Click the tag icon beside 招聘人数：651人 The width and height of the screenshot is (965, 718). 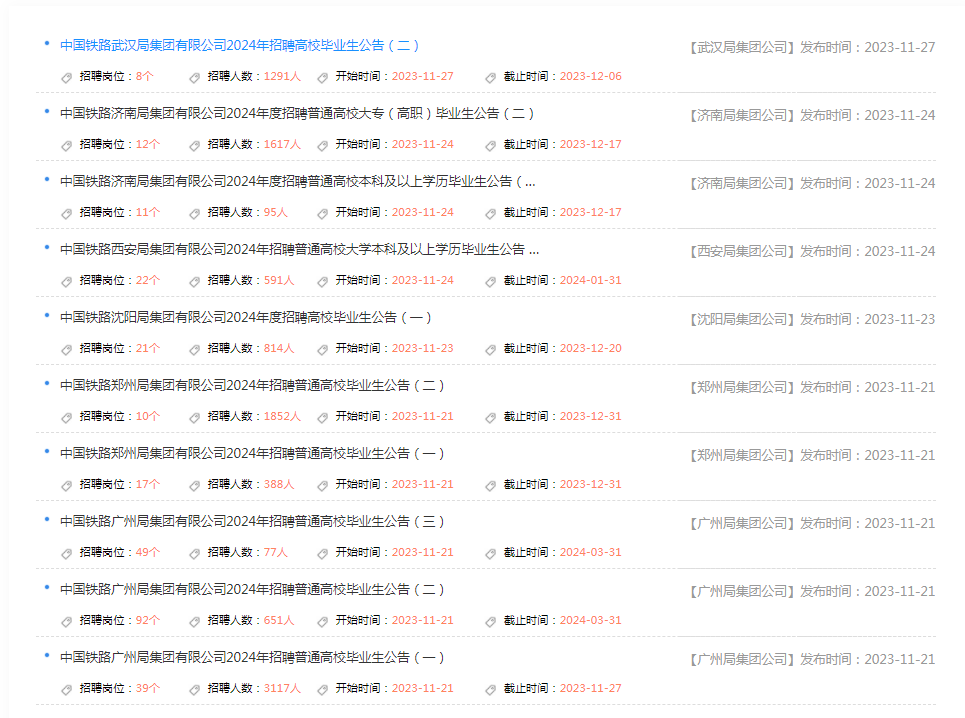pyautogui.click(x=194, y=621)
